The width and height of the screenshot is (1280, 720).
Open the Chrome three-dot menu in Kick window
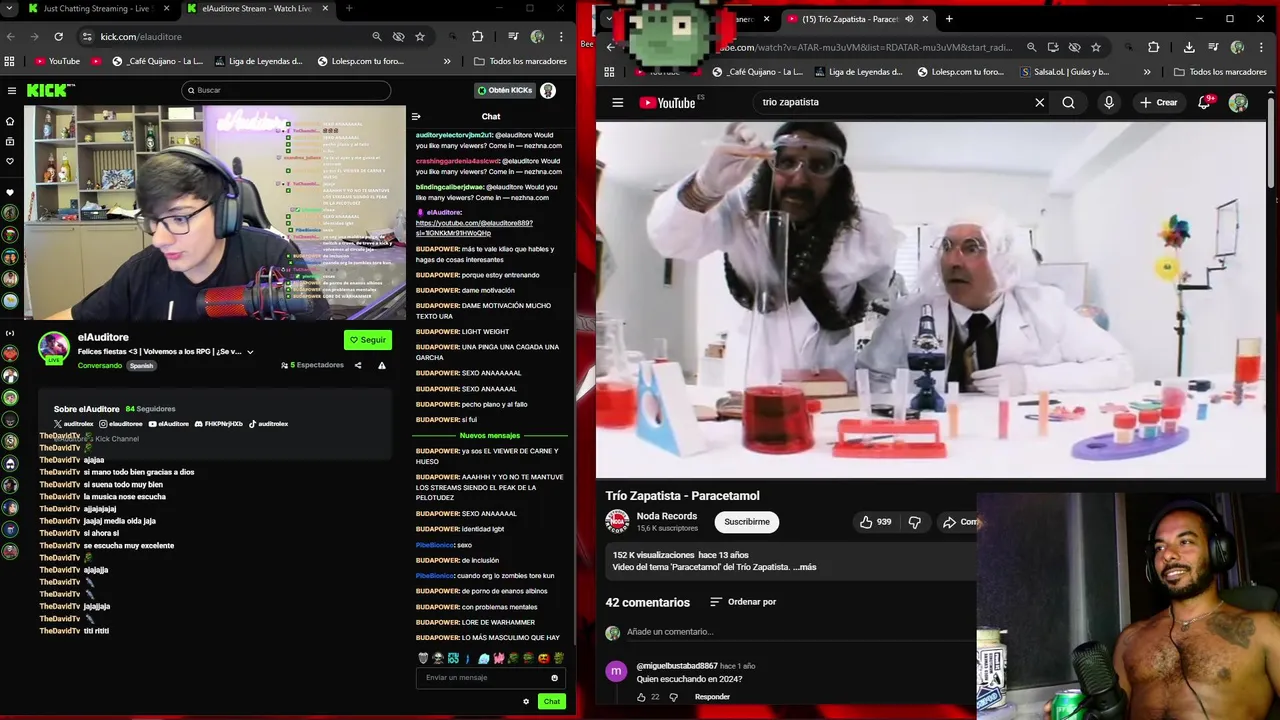(x=561, y=36)
